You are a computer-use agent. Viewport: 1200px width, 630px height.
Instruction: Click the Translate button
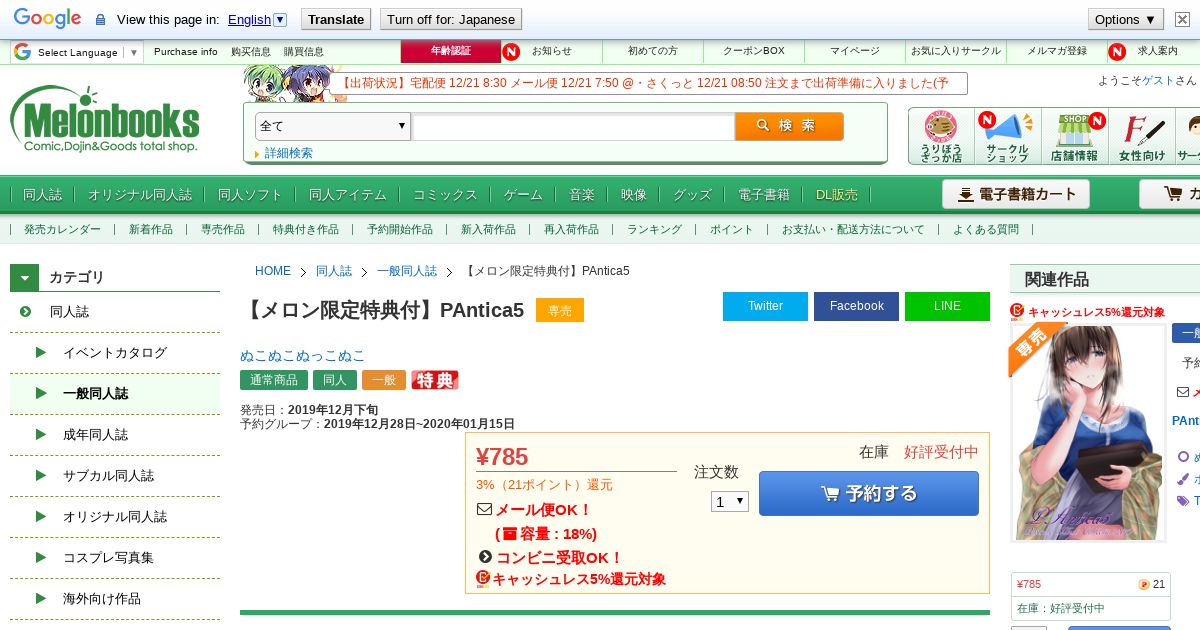point(335,19)
